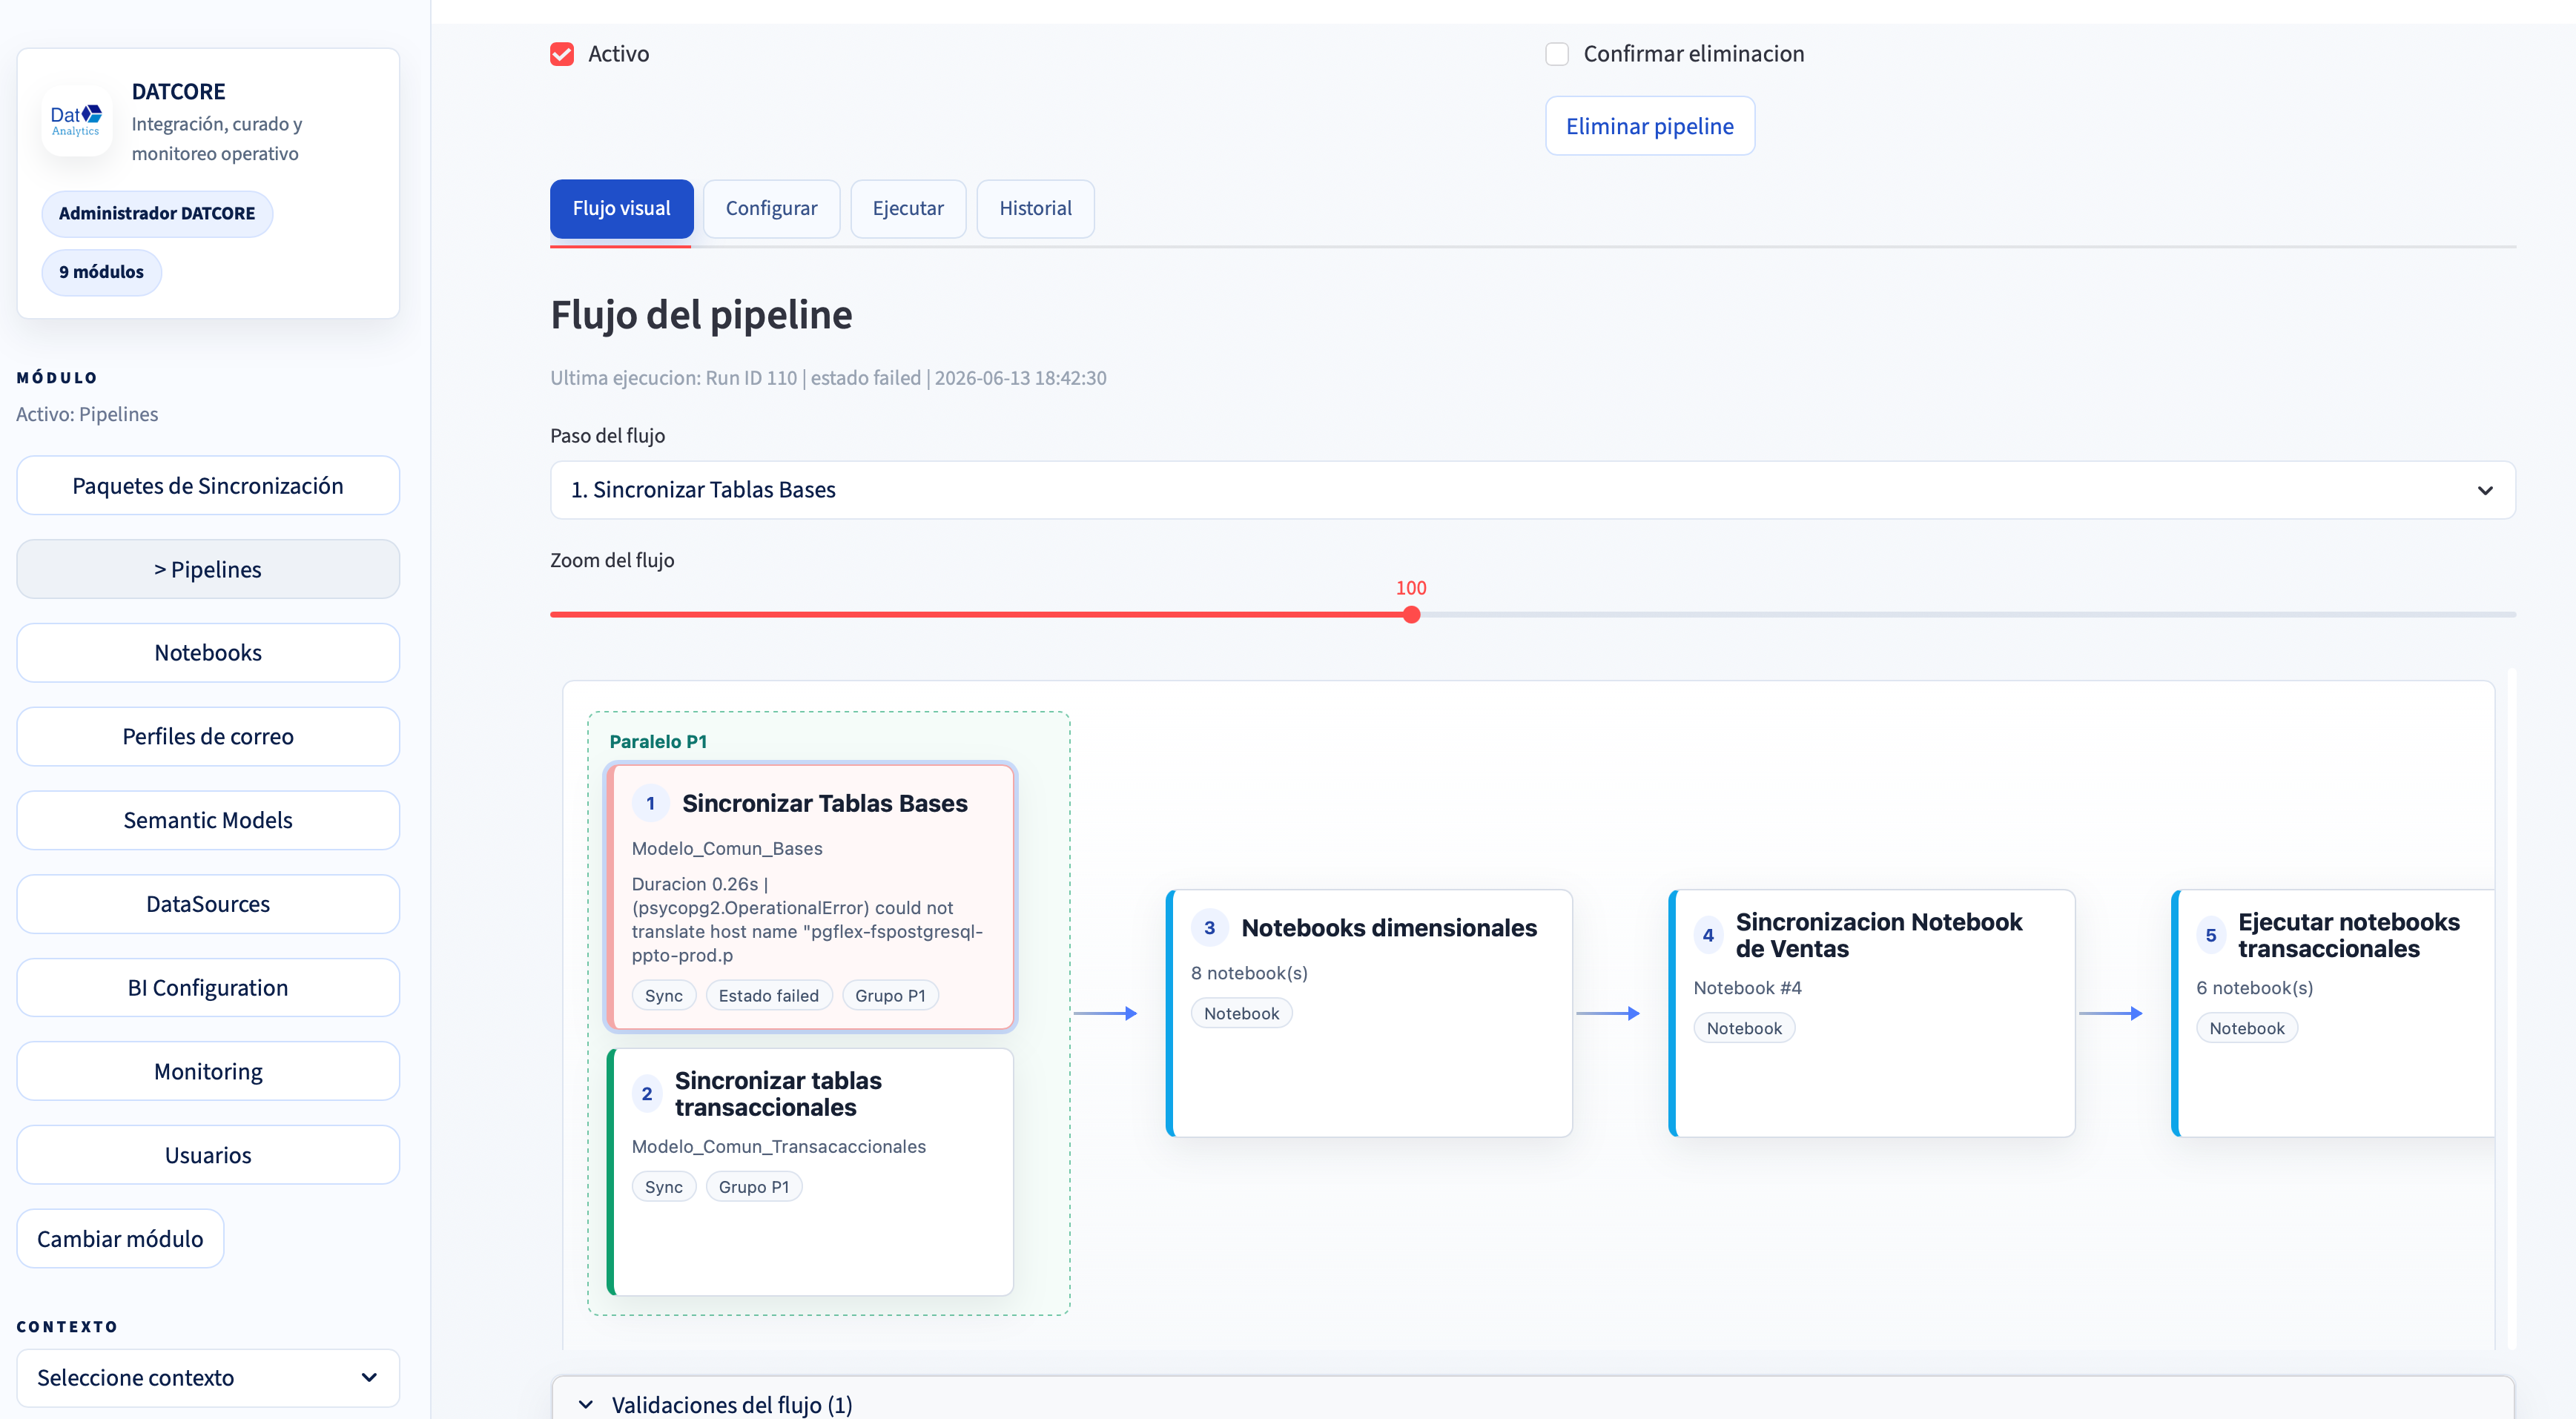Open the Monitoring module
2576x1419 pixels.
pos(208,1071)
